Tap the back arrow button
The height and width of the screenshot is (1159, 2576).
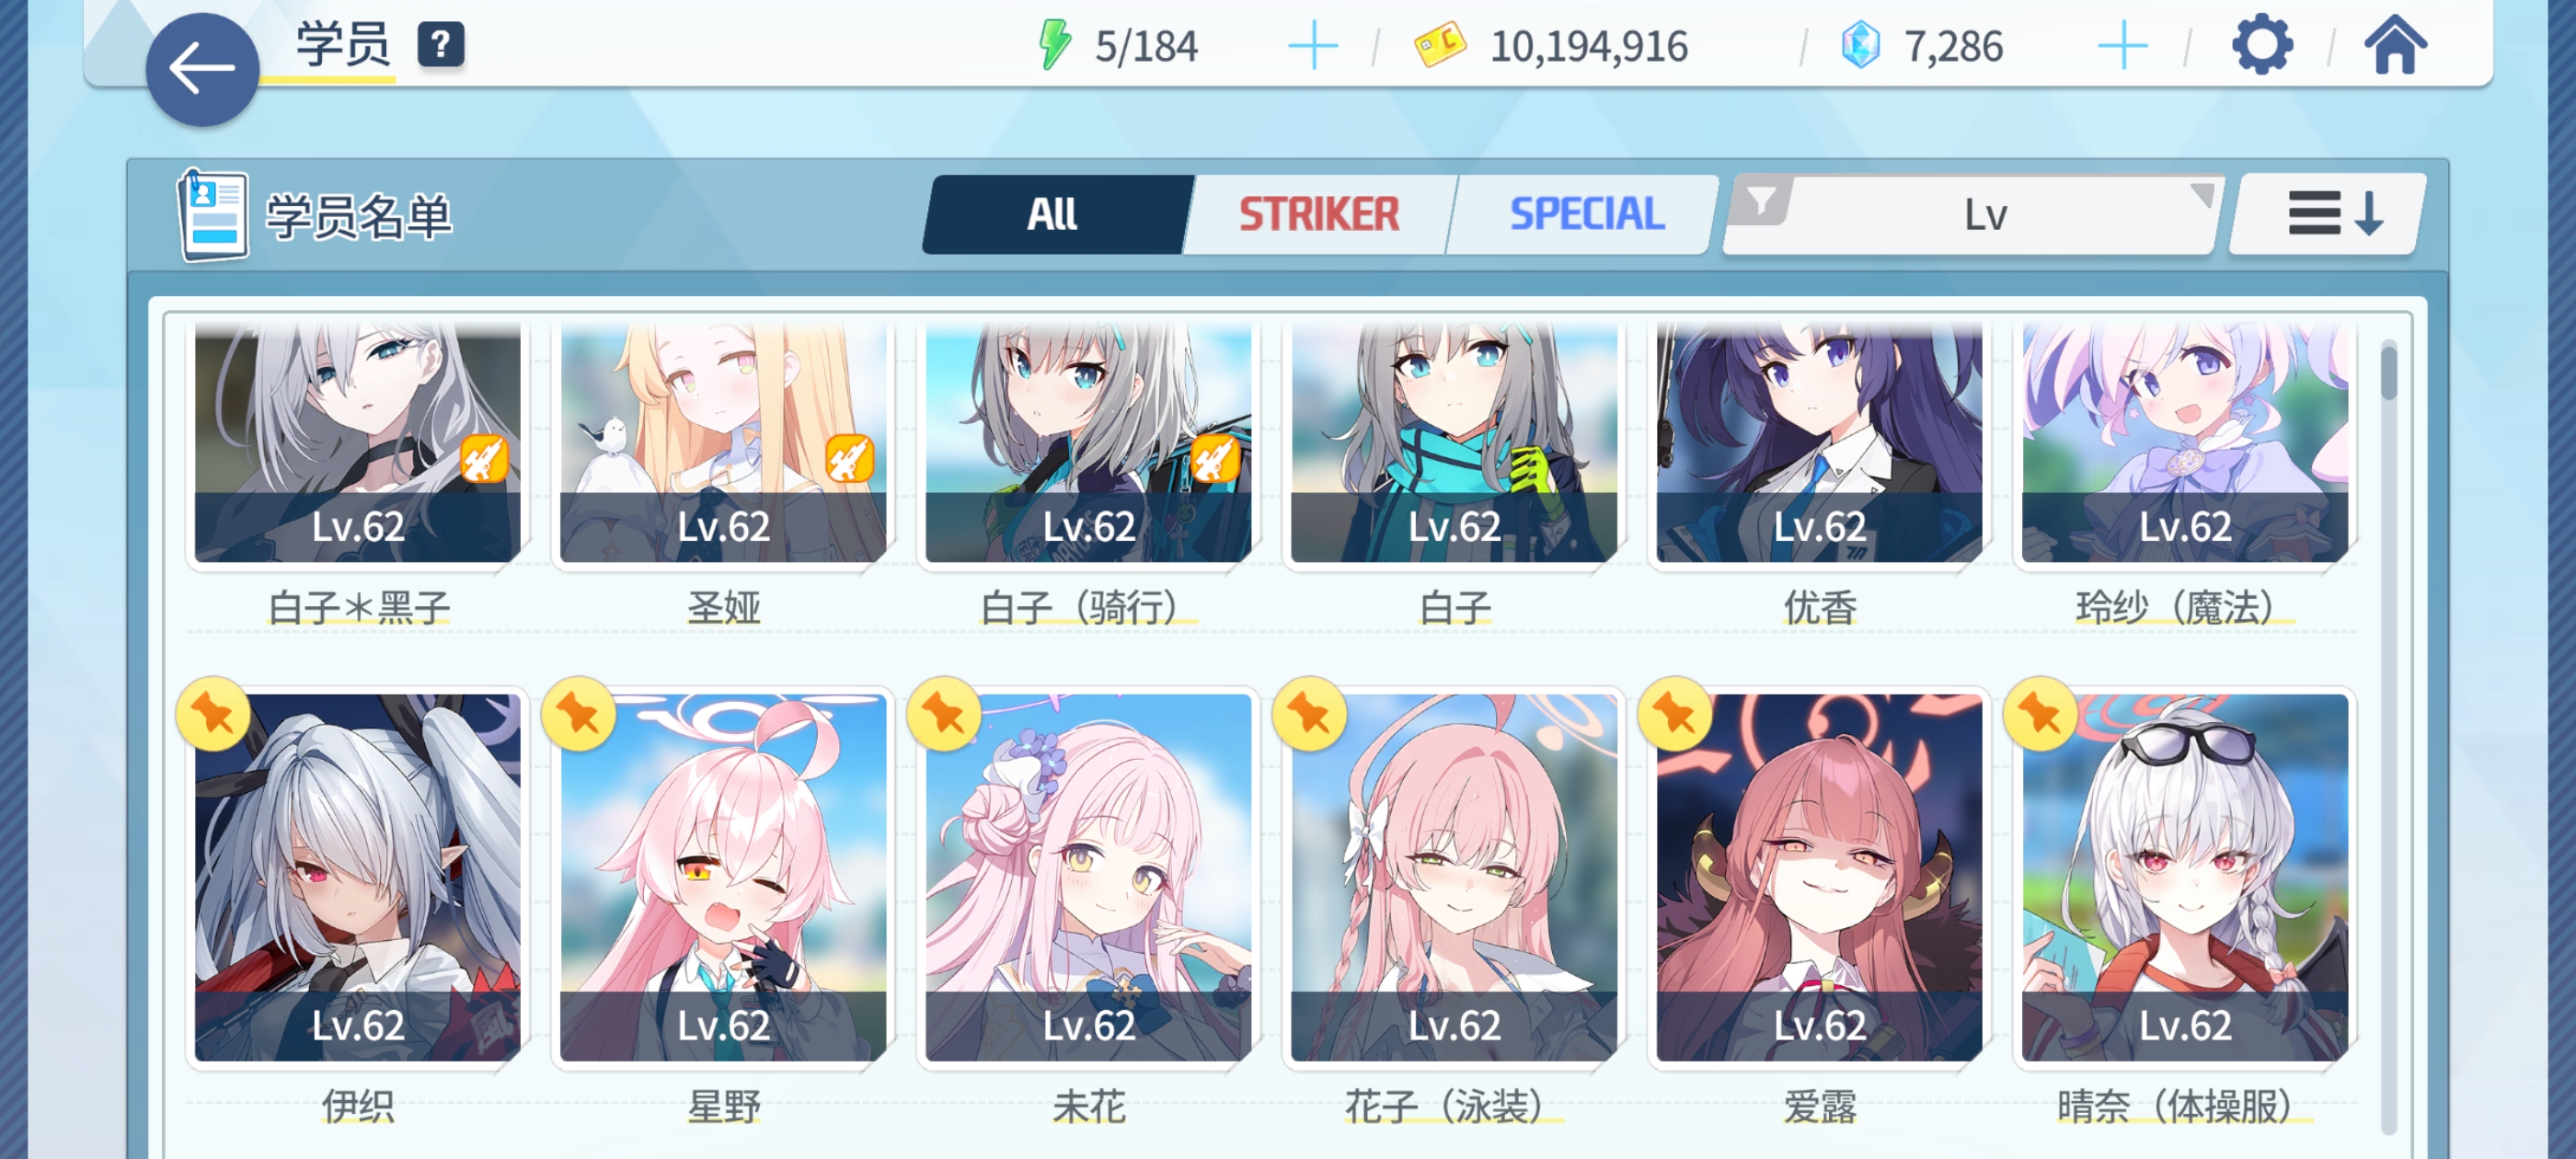(202, 69)
